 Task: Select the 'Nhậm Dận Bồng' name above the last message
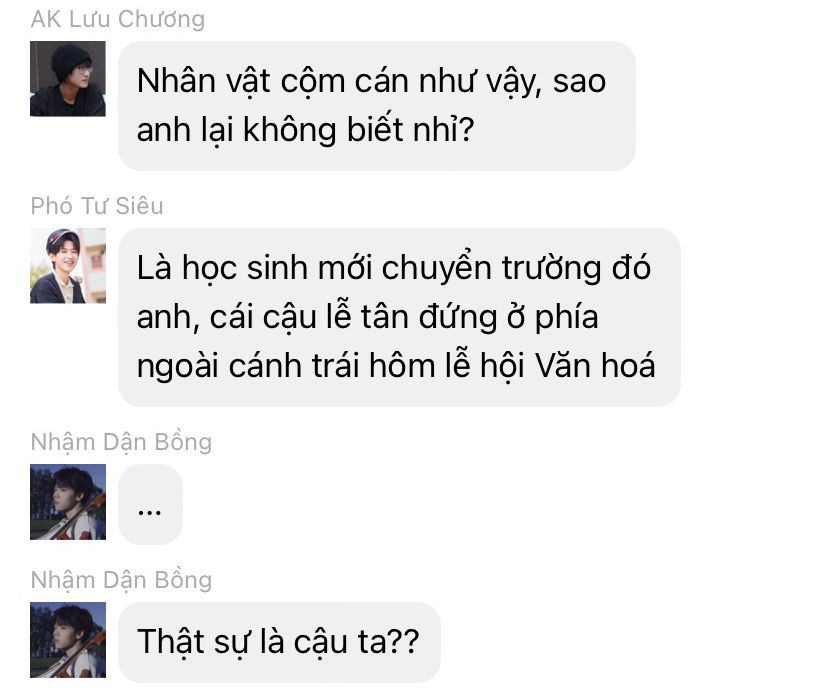point(121,580)
